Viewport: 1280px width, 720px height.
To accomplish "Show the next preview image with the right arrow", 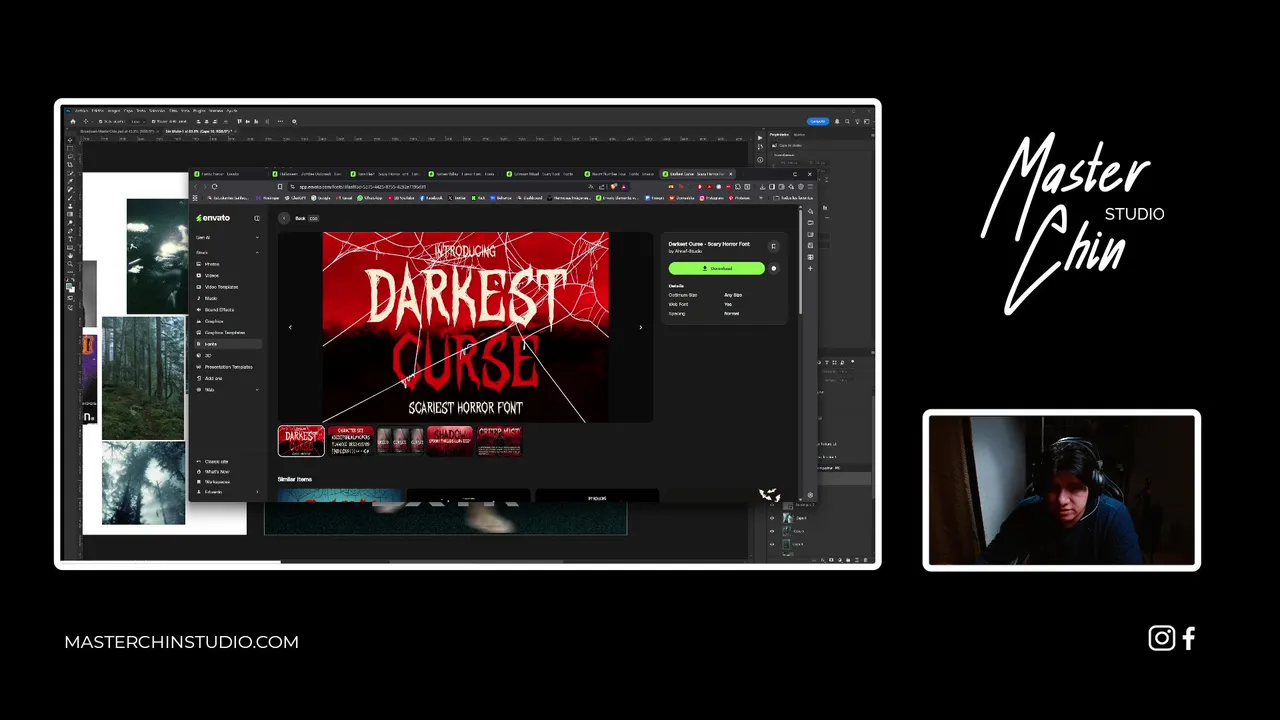I will click(641, 327).
